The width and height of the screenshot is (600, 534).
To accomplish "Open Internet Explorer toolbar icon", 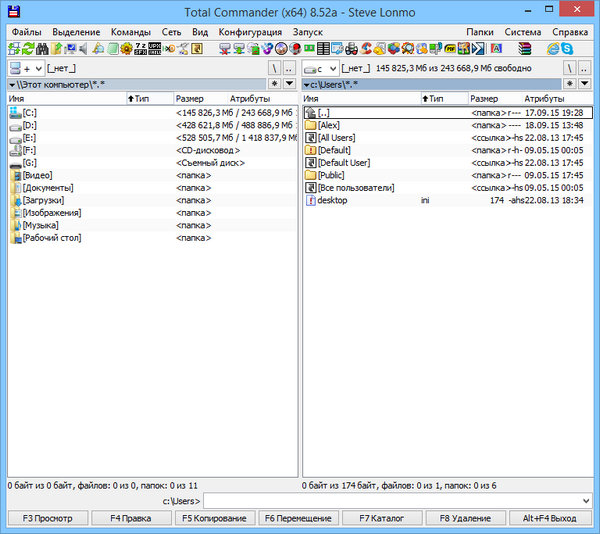I will click(553, 48).
